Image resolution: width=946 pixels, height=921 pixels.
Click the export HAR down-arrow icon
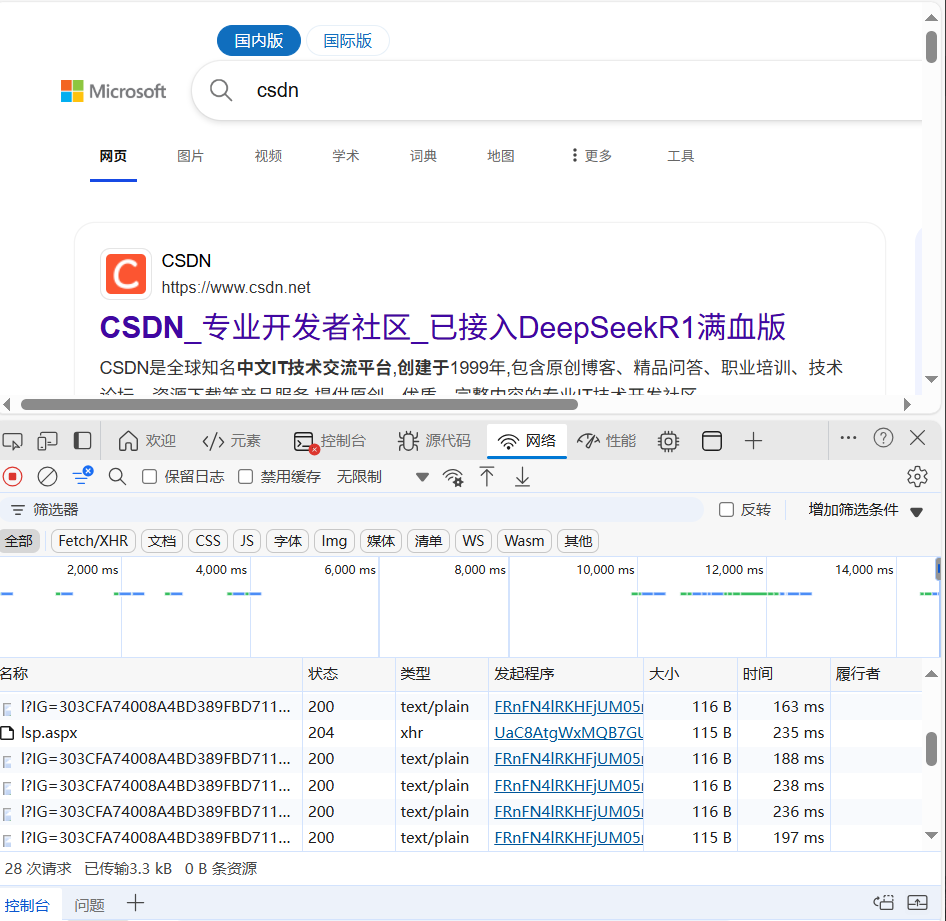(x=522, y=476)
